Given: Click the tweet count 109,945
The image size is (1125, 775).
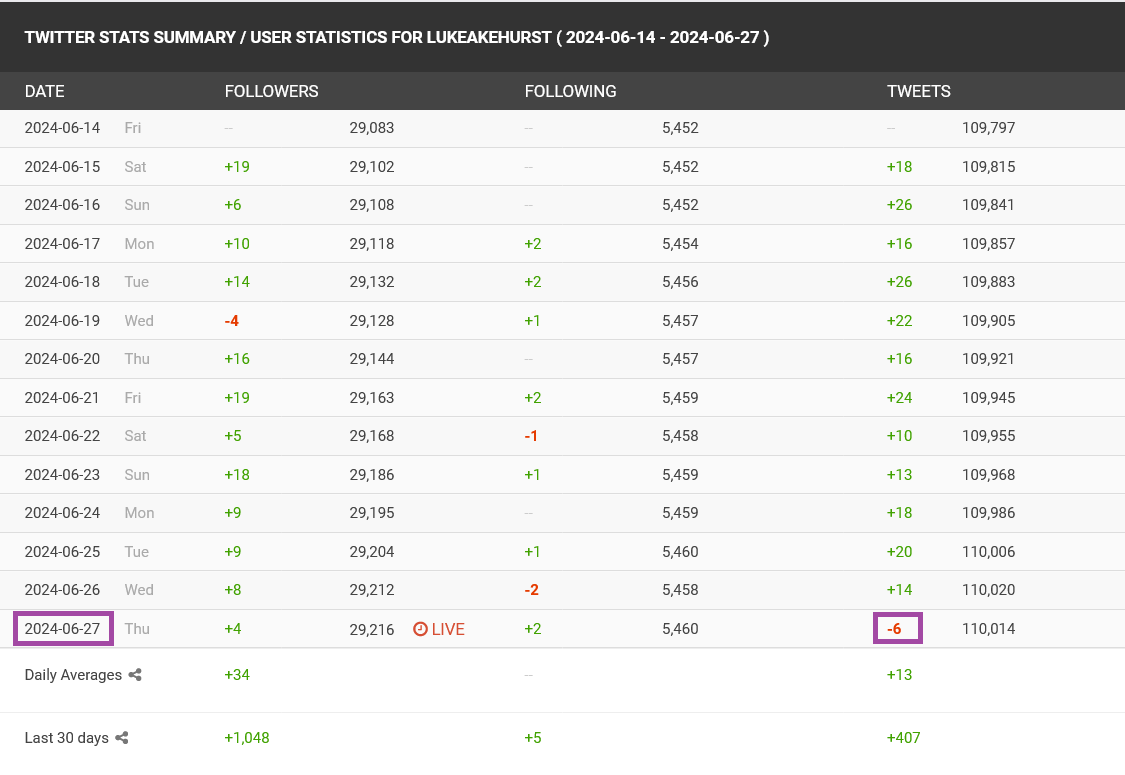Looking at the screenshot, I should click(x=989, y=398).
